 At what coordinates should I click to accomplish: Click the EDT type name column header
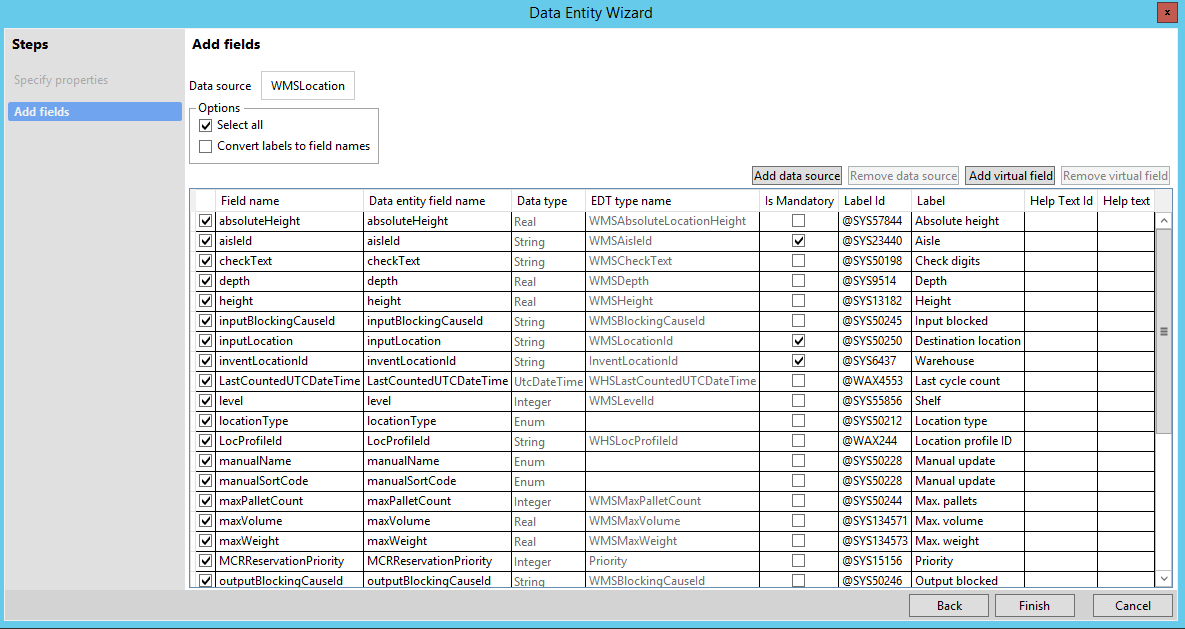pyautogui.click(x=672, y=201)
